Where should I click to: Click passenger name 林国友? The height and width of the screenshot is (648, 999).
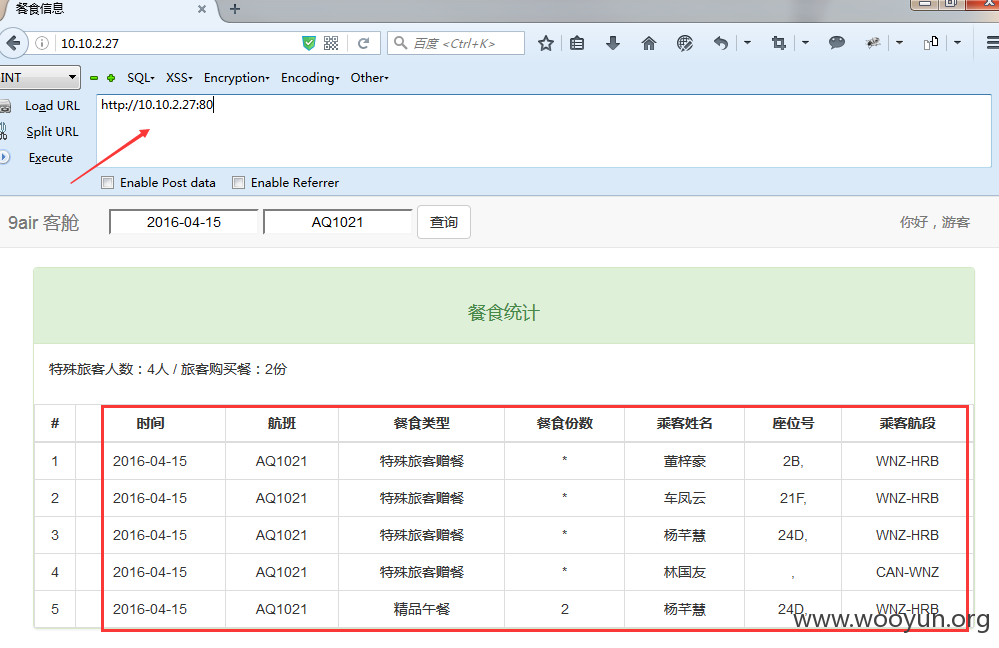click(x=684, y=572)
